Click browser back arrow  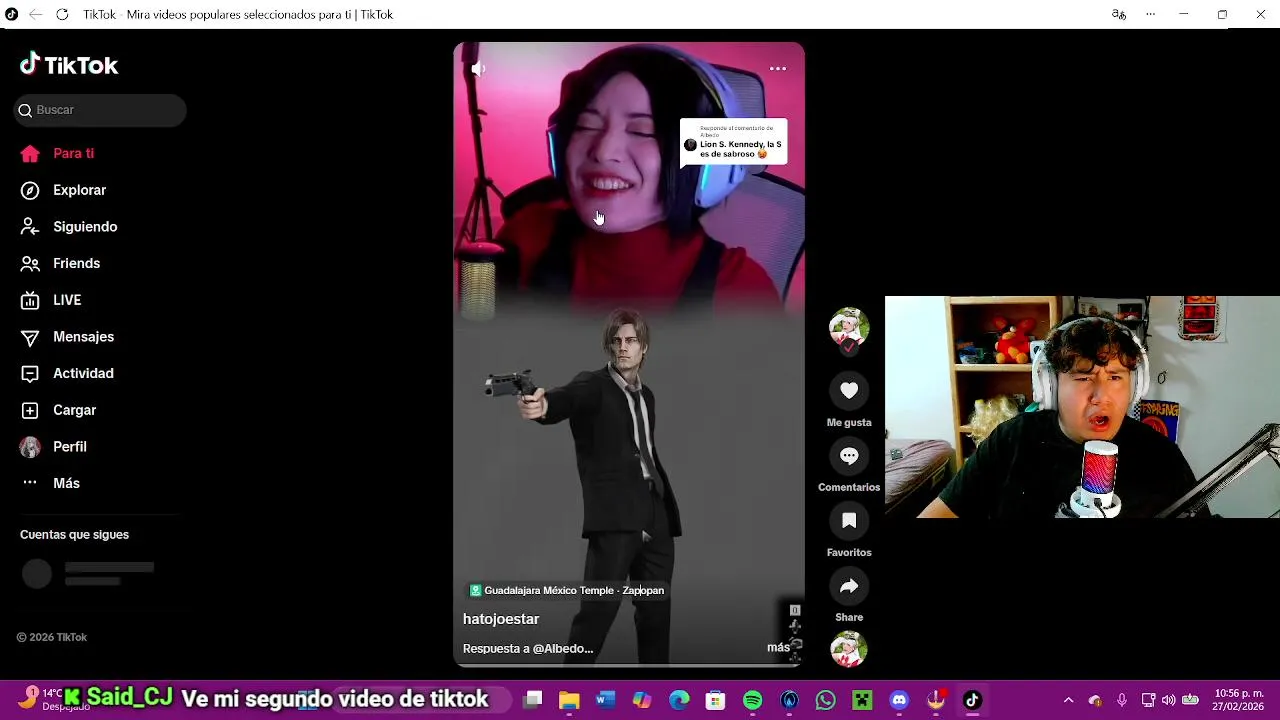pos(36,14)
